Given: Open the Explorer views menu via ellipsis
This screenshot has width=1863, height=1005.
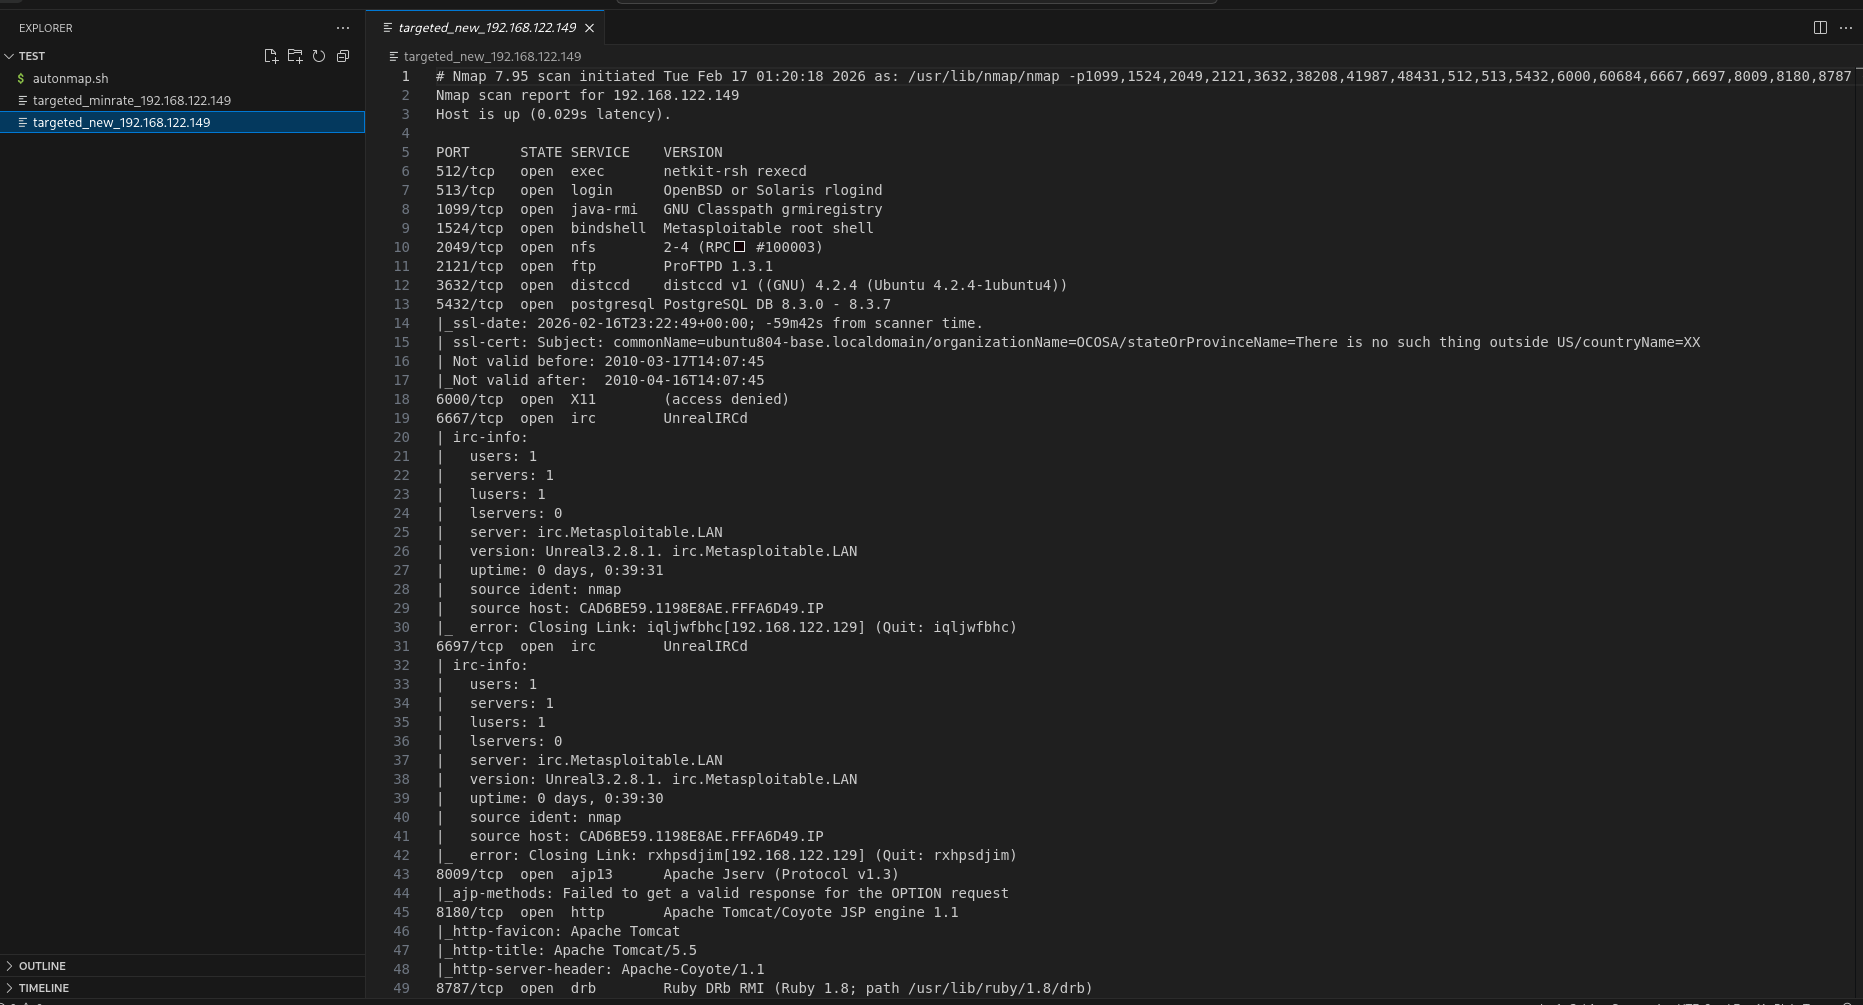Looking at the screenshot, I should coord(343,27).
